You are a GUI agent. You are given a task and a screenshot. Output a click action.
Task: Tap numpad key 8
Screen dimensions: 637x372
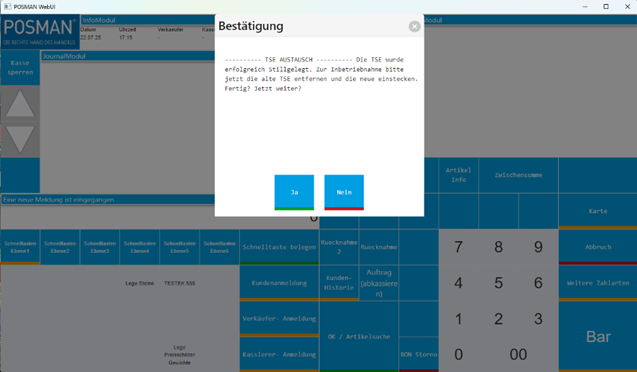point(498,247)
